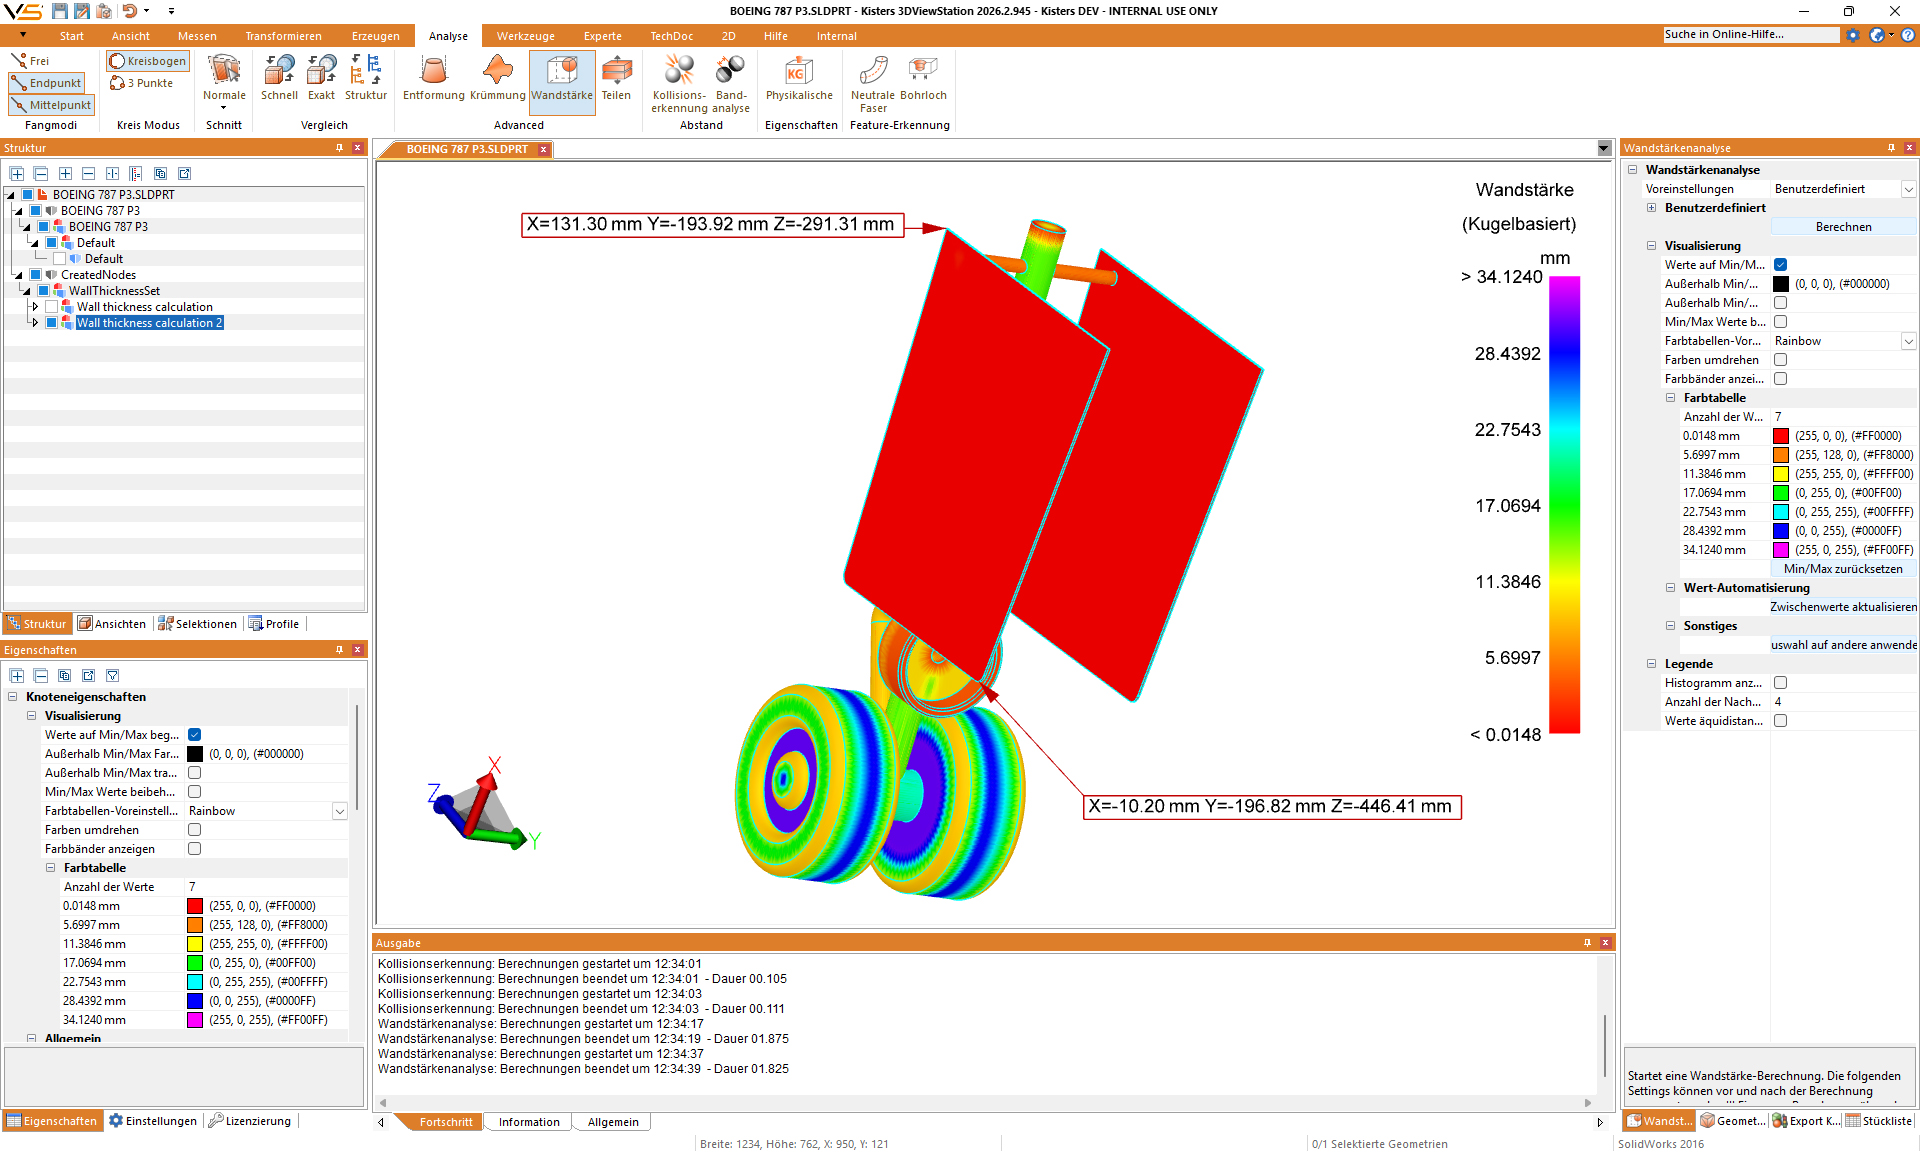Screen dimensions: 1920x1152
Task: Click the undo icon in title bar
Action: pyautogui.click(x=129, y=11)
